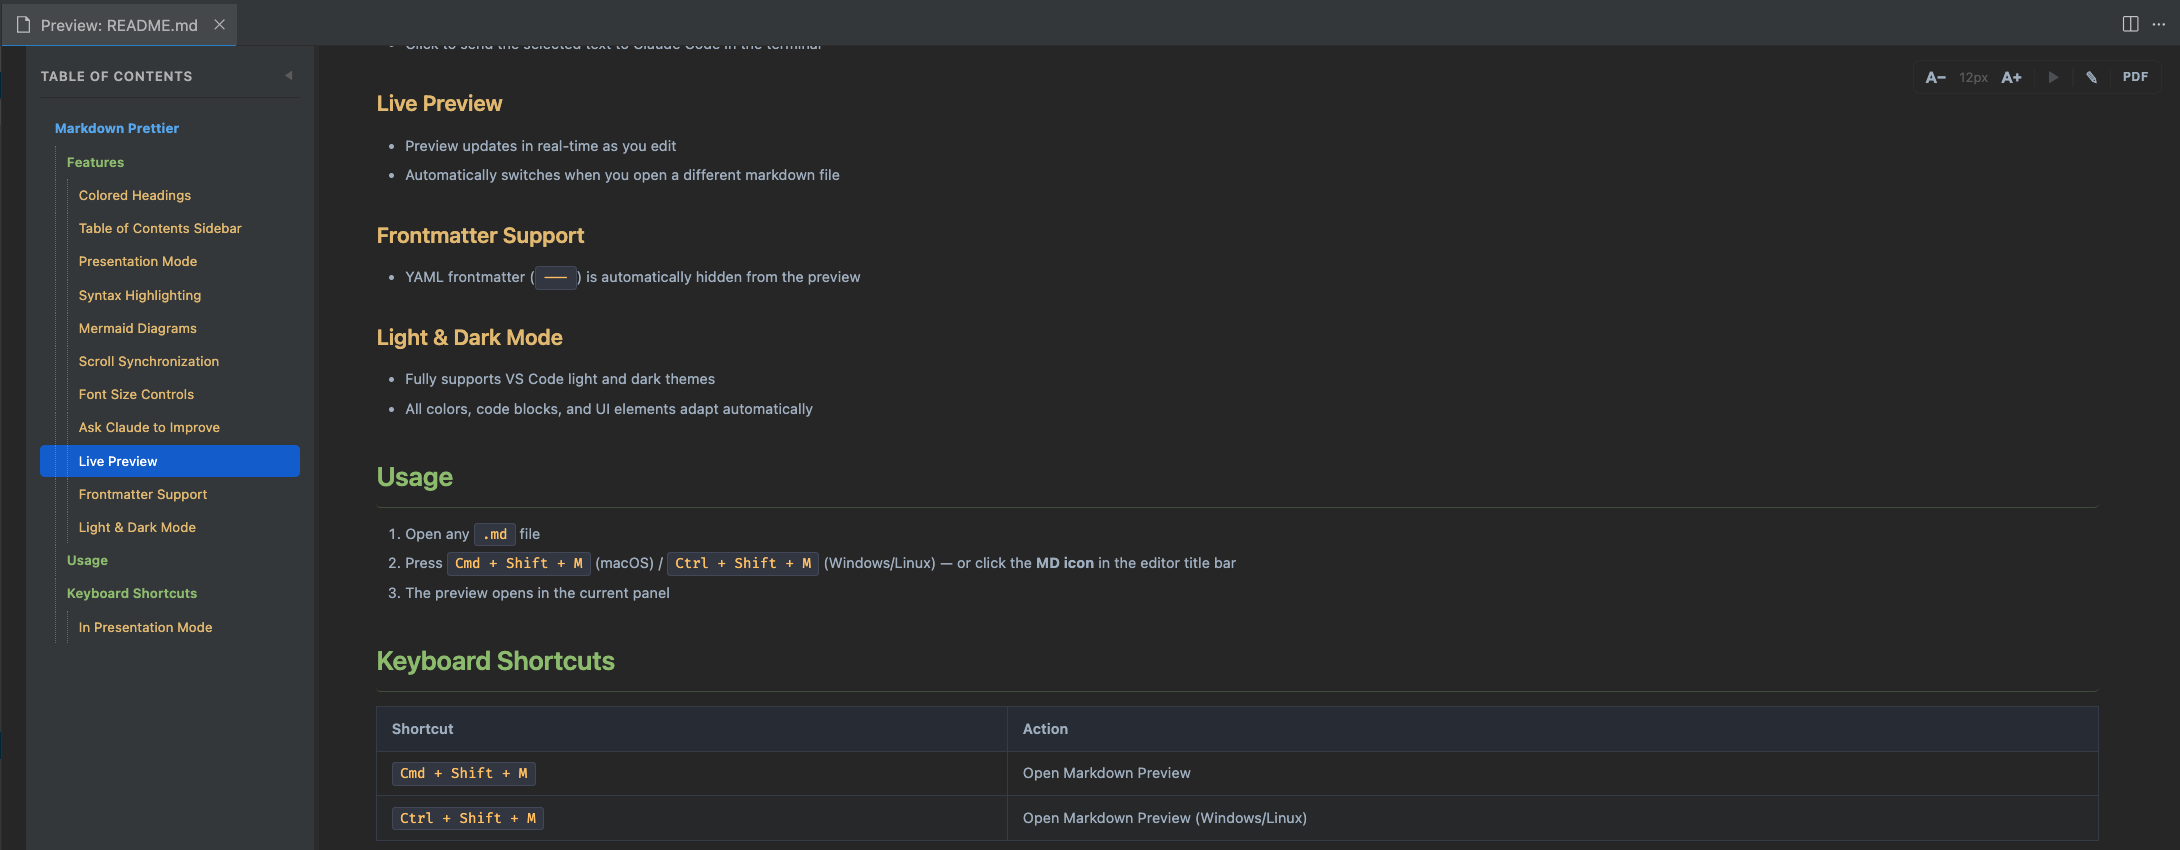Open Keyboard Shortcuts in the sidebar

tap(132, 593)
